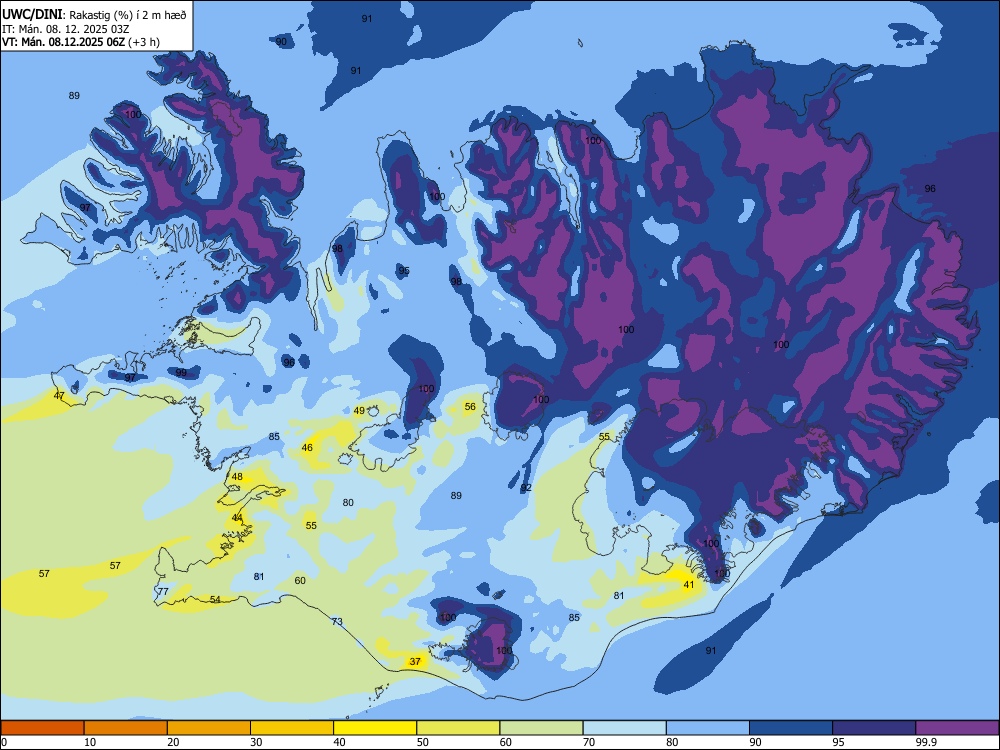1000x750 pixels.
Task: Select the 20–30 legend color block
Action: pos(209,728)
